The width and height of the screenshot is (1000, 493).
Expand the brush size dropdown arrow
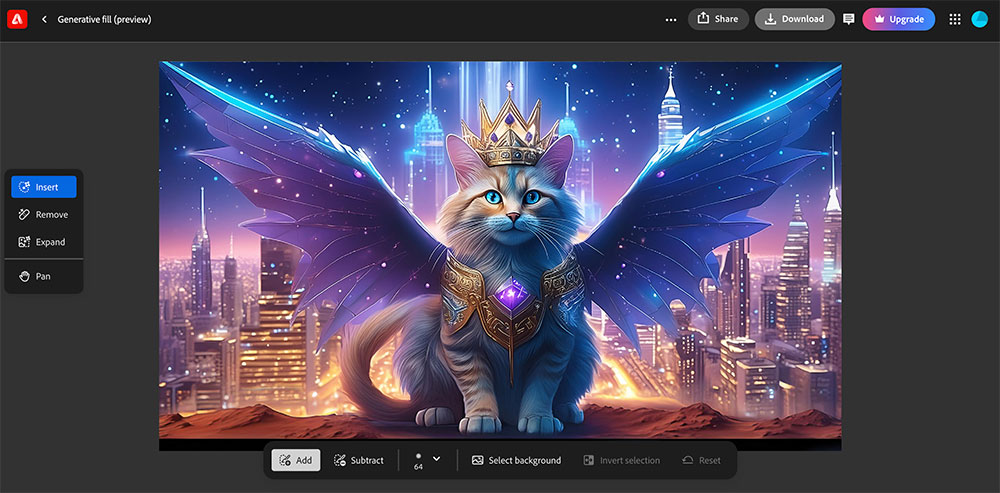coord(436,458)
